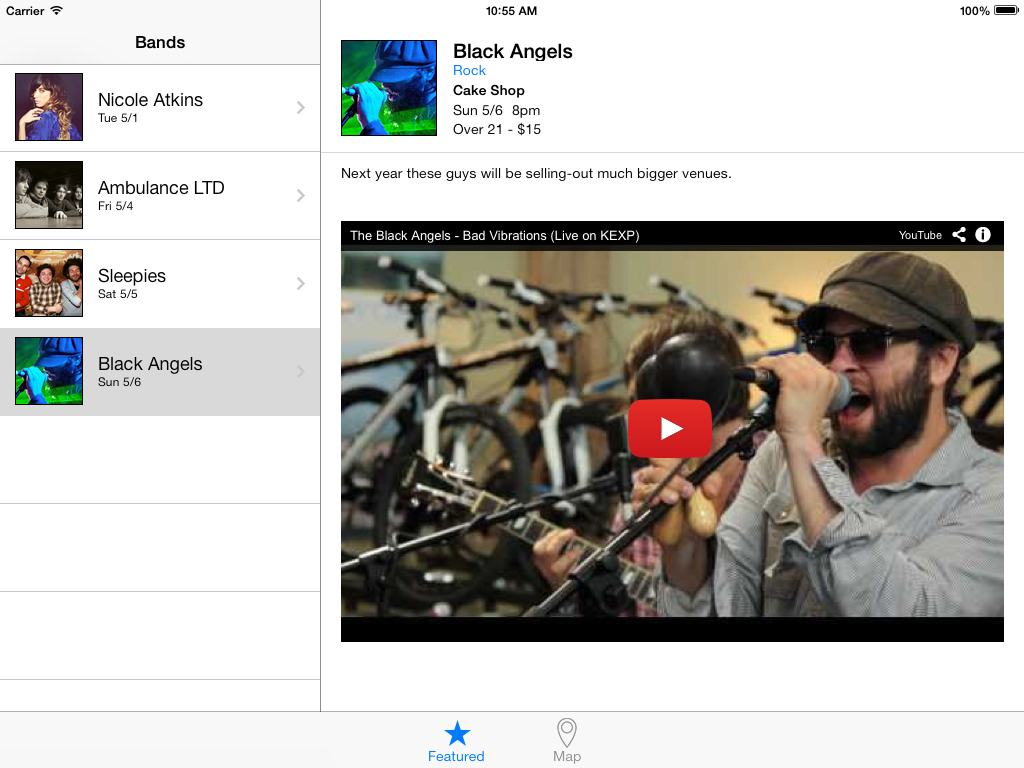
Task: Tap the 10:55 AM clock
Action: 511,11
